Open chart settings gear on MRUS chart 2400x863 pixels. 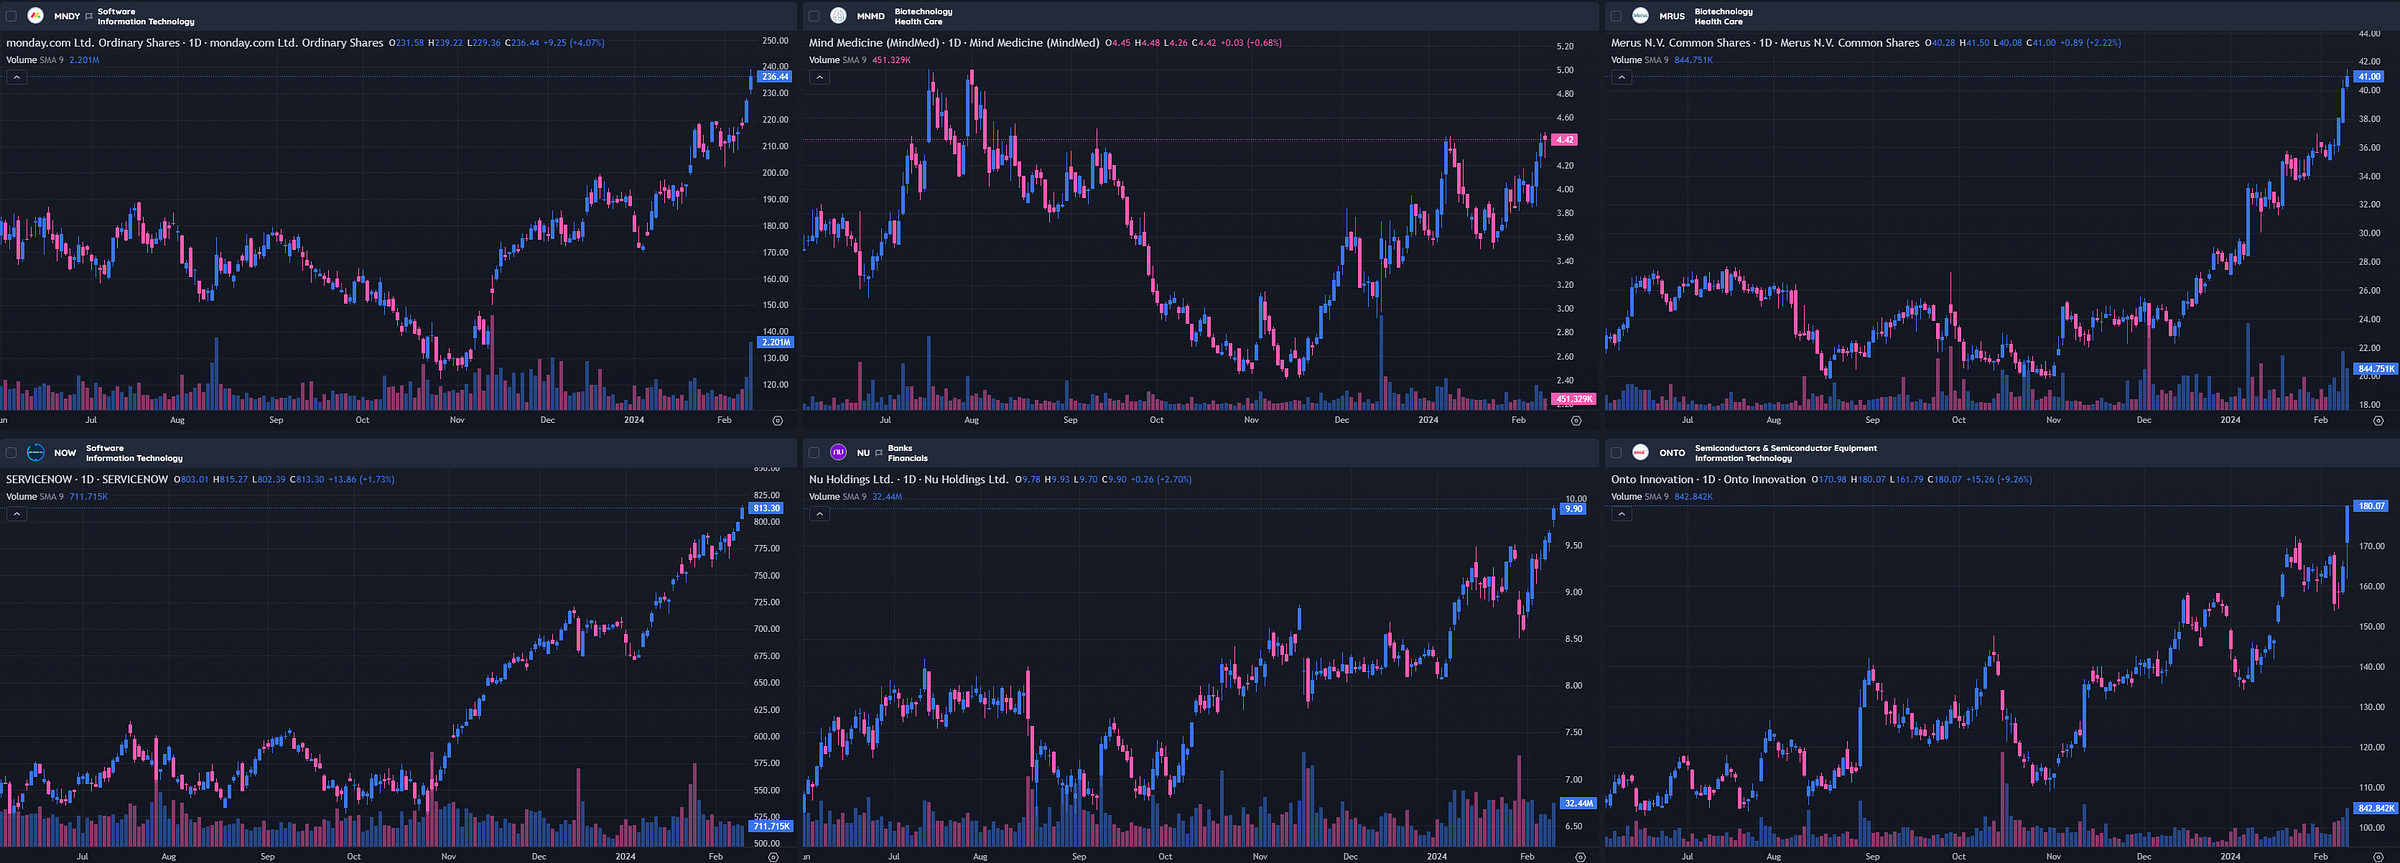click(x=2378, y=421)
